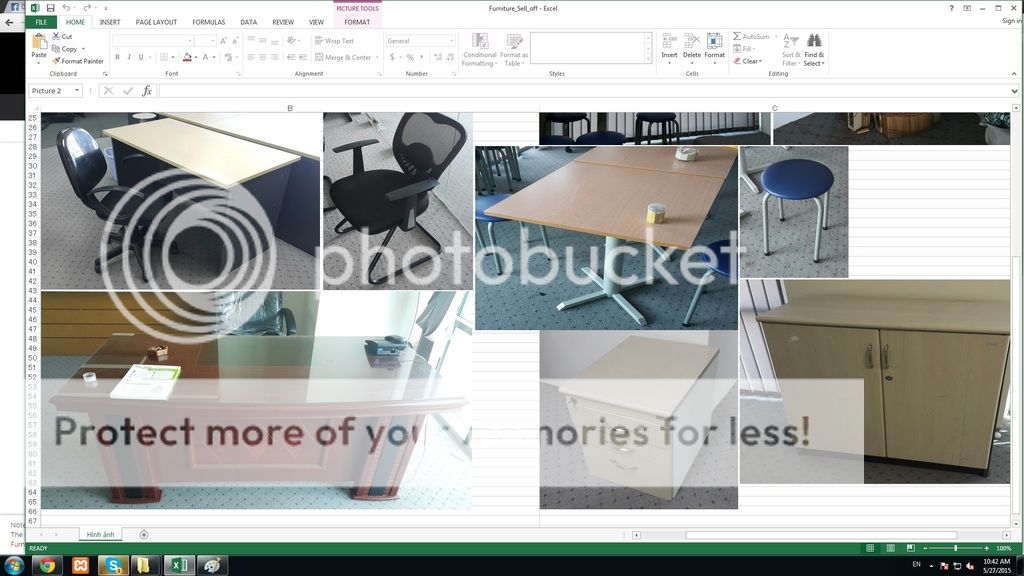Viewport: 1024px width, 576px height.
Task: Switch to the PAGE LAYOUT tab
Action: tap(156, 22)
